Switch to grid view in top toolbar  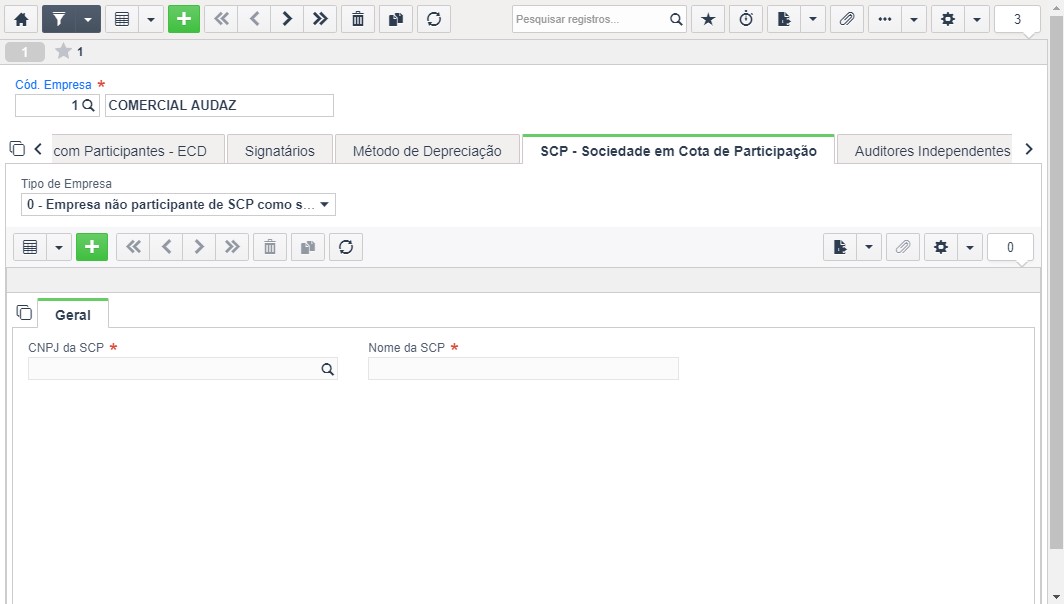click(121, 19)
